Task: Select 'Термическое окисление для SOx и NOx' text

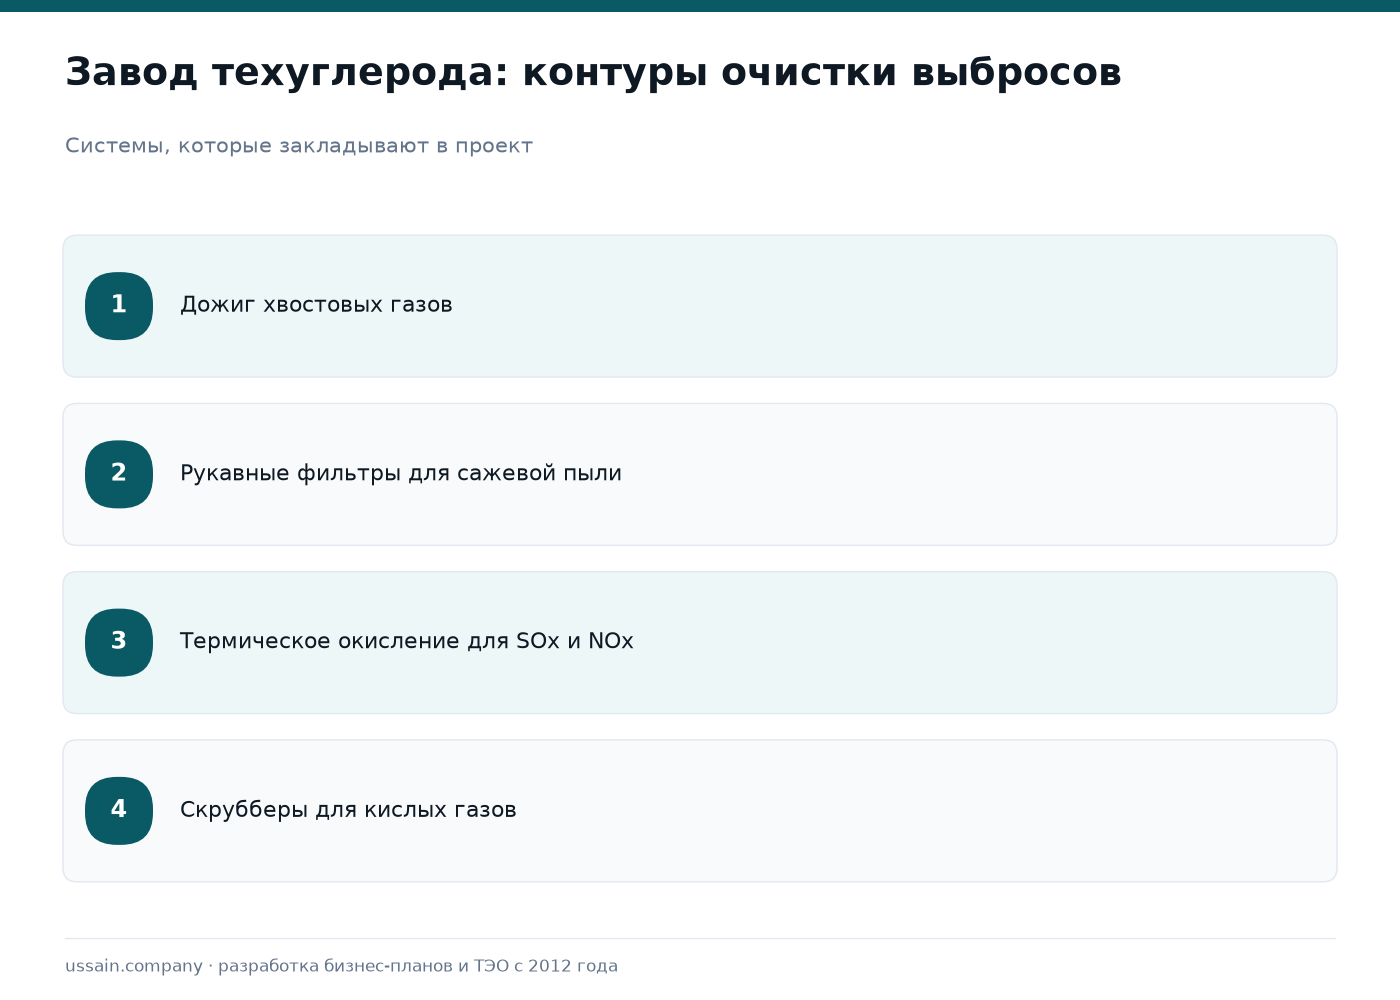Action: coord(407,641)
